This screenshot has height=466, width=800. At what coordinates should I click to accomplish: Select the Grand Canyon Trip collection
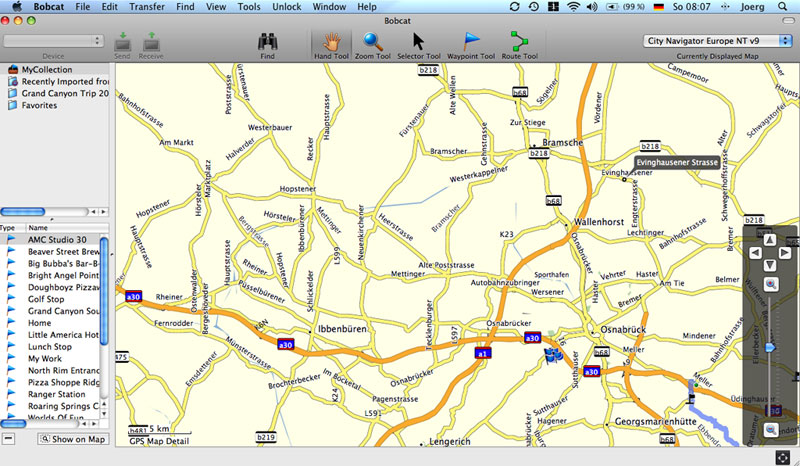click(x=64, y=92)
